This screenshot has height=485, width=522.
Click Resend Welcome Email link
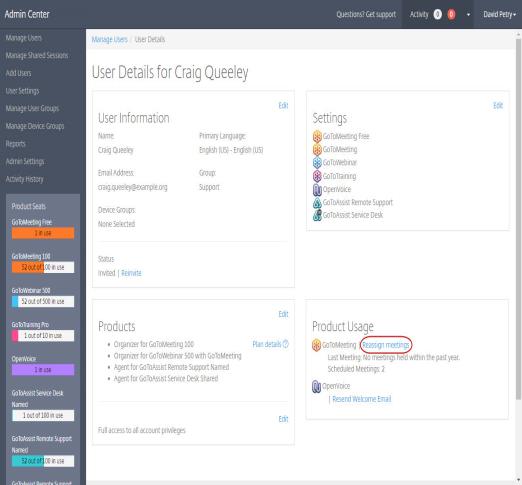[x=362, y=399]
